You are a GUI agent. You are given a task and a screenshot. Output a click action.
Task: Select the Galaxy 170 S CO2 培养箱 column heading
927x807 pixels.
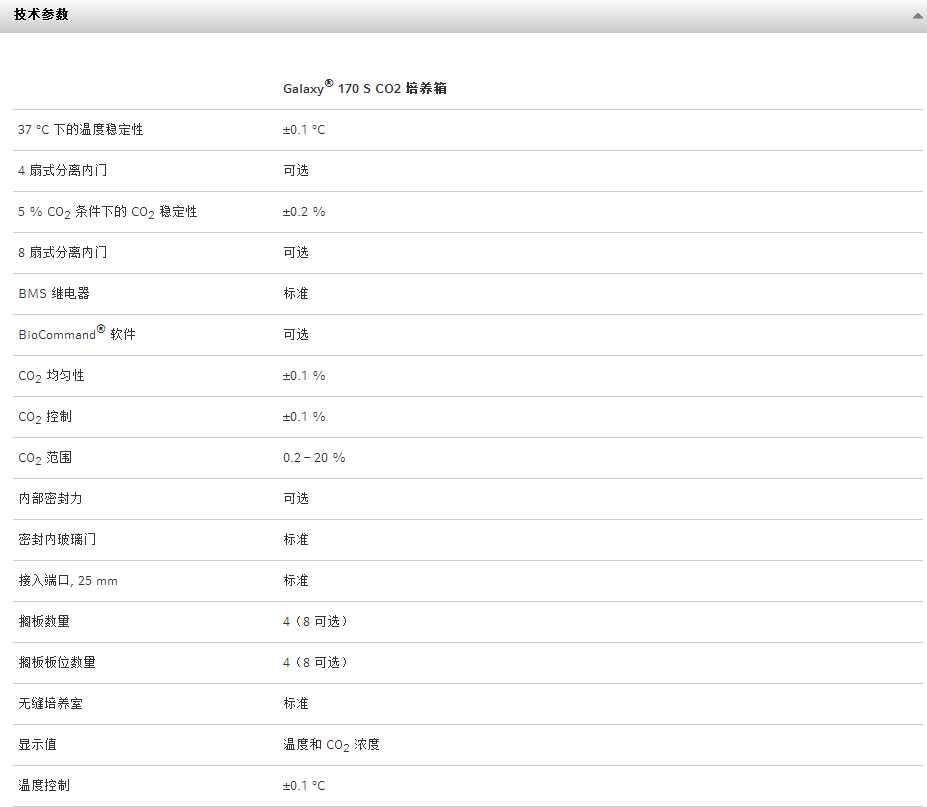point(364,88)
